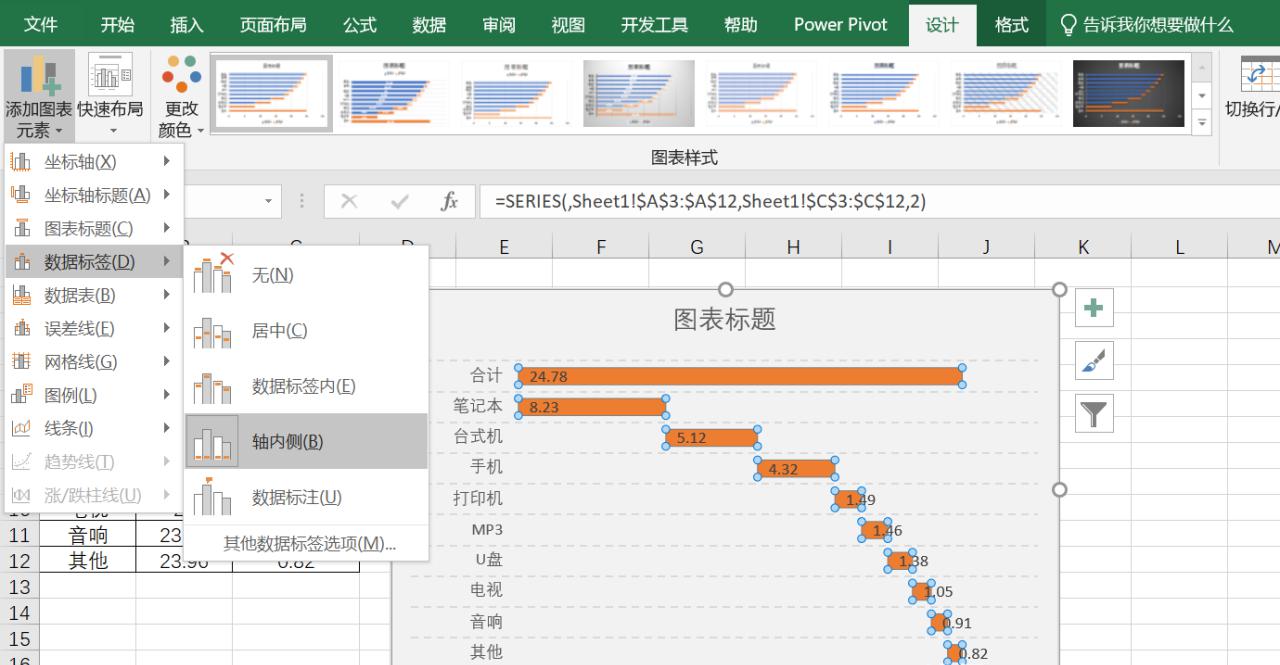Switch to the 数据 ribbon tab
Viewport: 1280px width, 665px height.
coord(429,25)
